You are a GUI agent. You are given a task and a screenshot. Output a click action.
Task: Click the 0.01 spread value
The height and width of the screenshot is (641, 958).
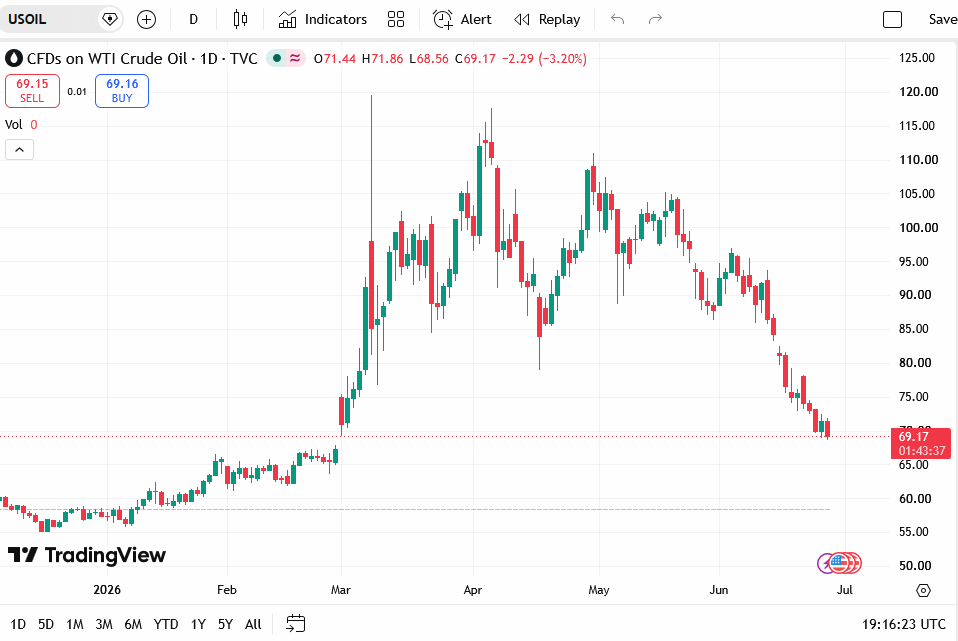pyautogui.click(x=77, y=92)
